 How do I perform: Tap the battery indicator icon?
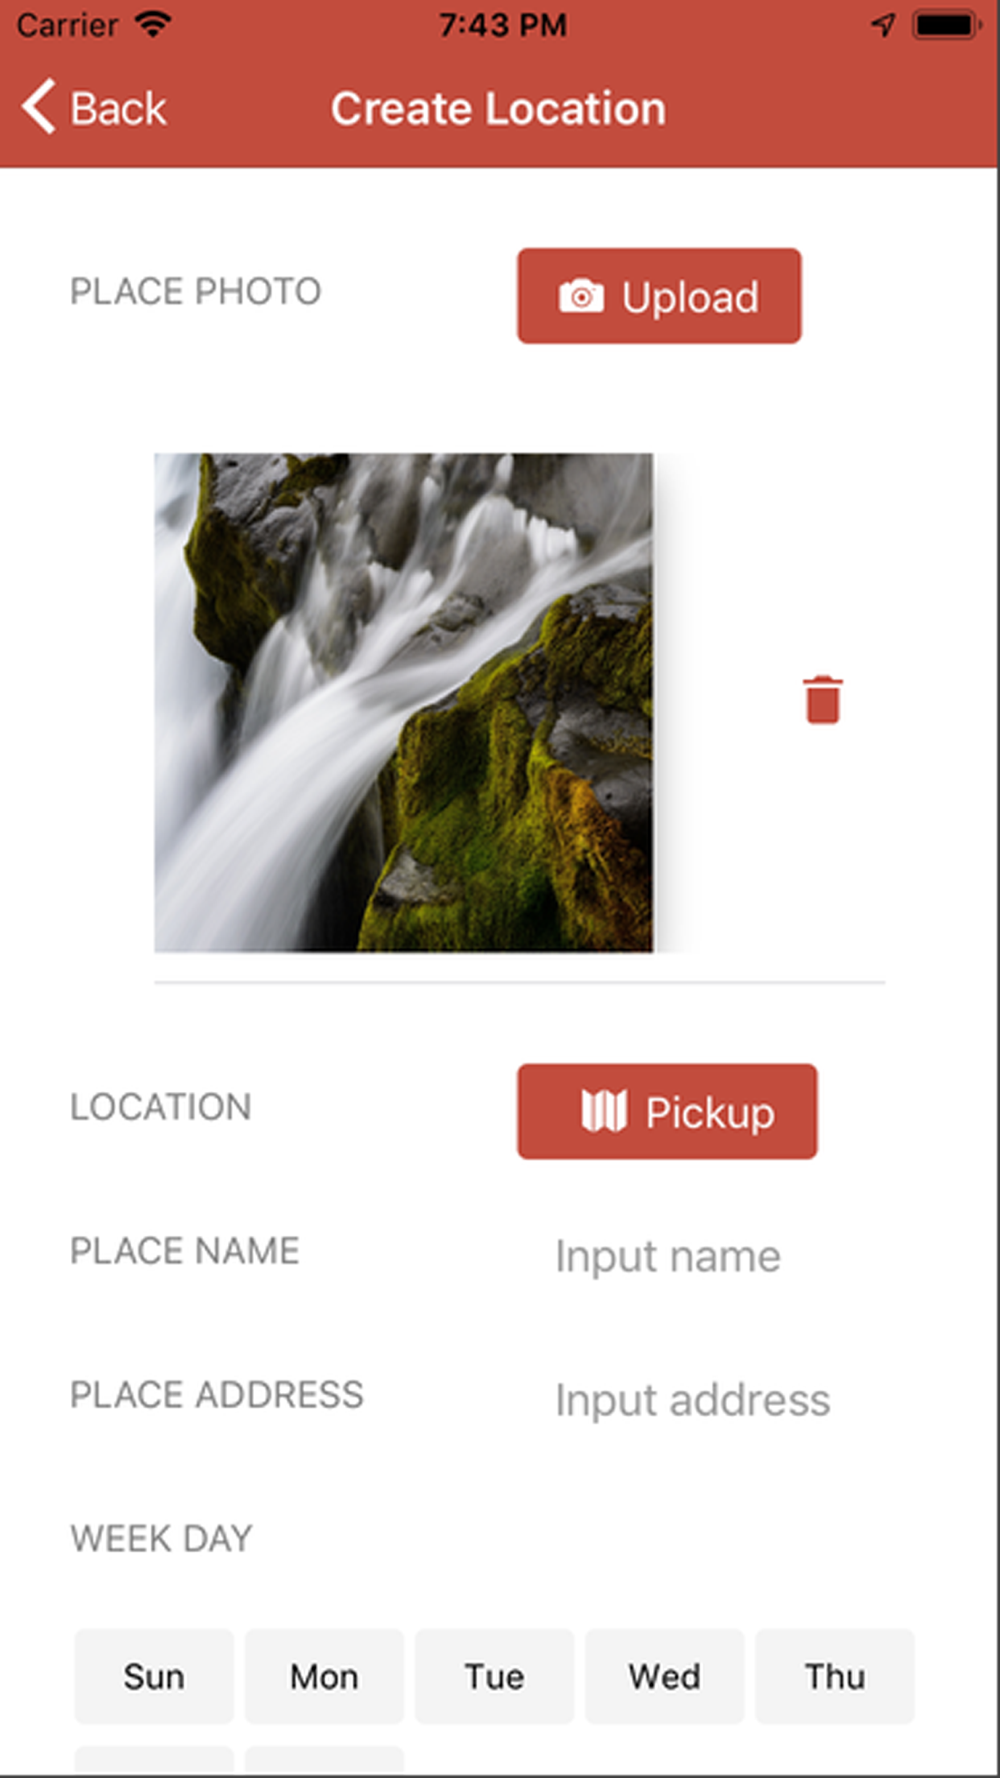coord(946,25)
